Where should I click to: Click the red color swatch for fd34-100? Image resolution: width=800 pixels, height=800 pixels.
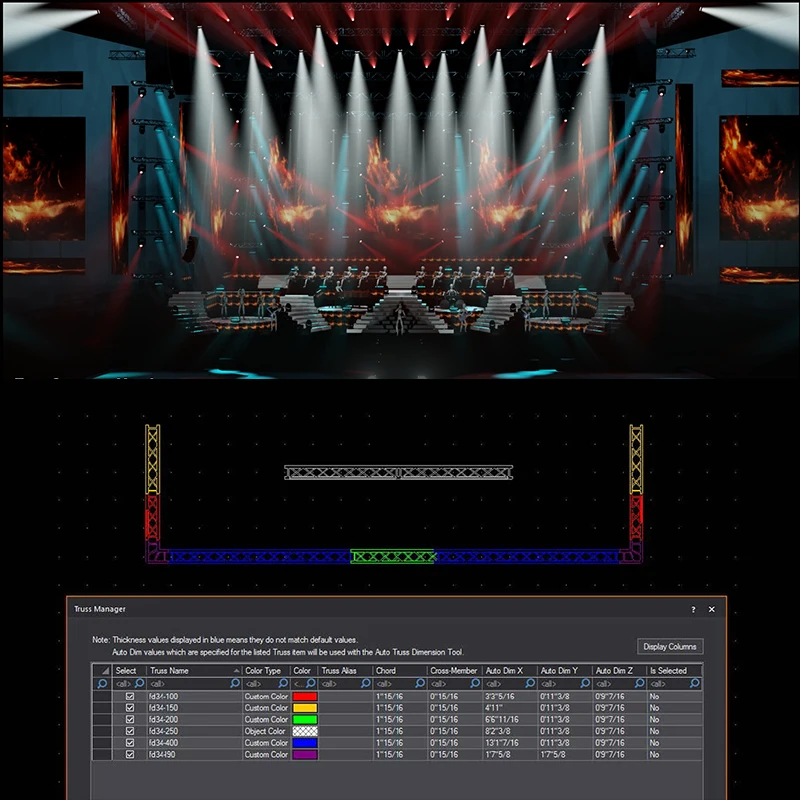tap(305, 696)
